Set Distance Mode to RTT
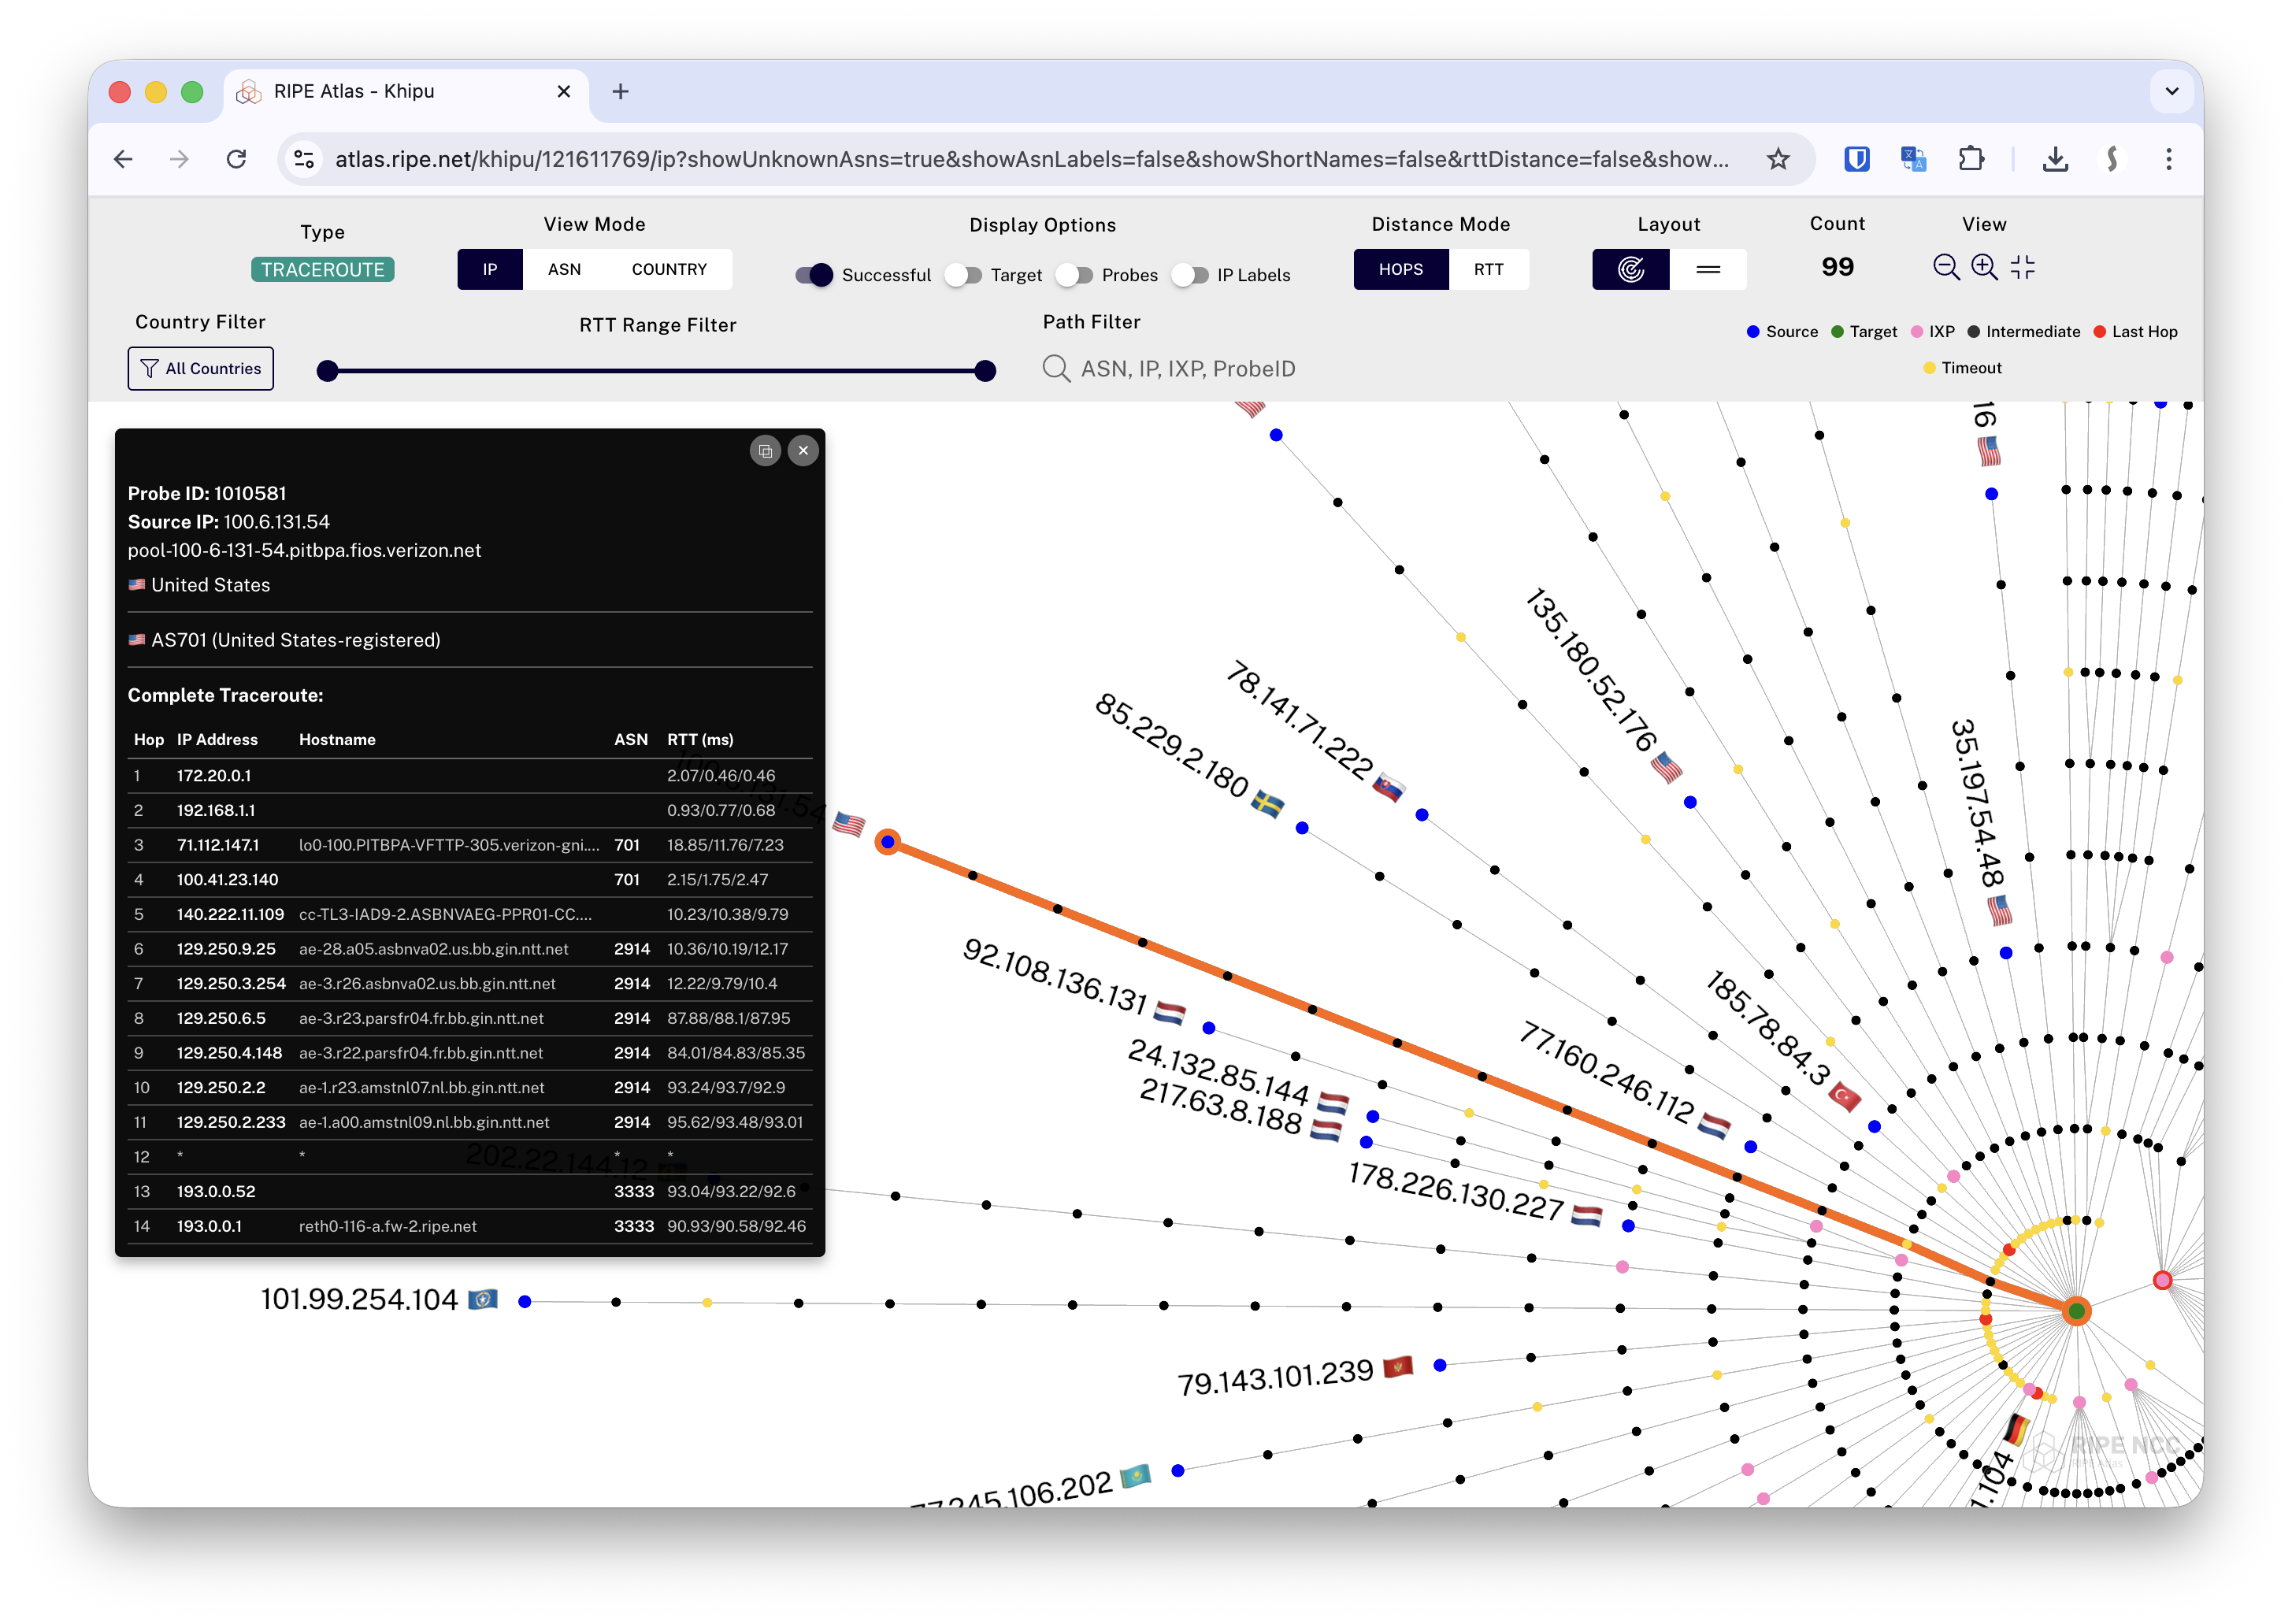This screenshot has height=1624, width=2292. [1489, 269]
